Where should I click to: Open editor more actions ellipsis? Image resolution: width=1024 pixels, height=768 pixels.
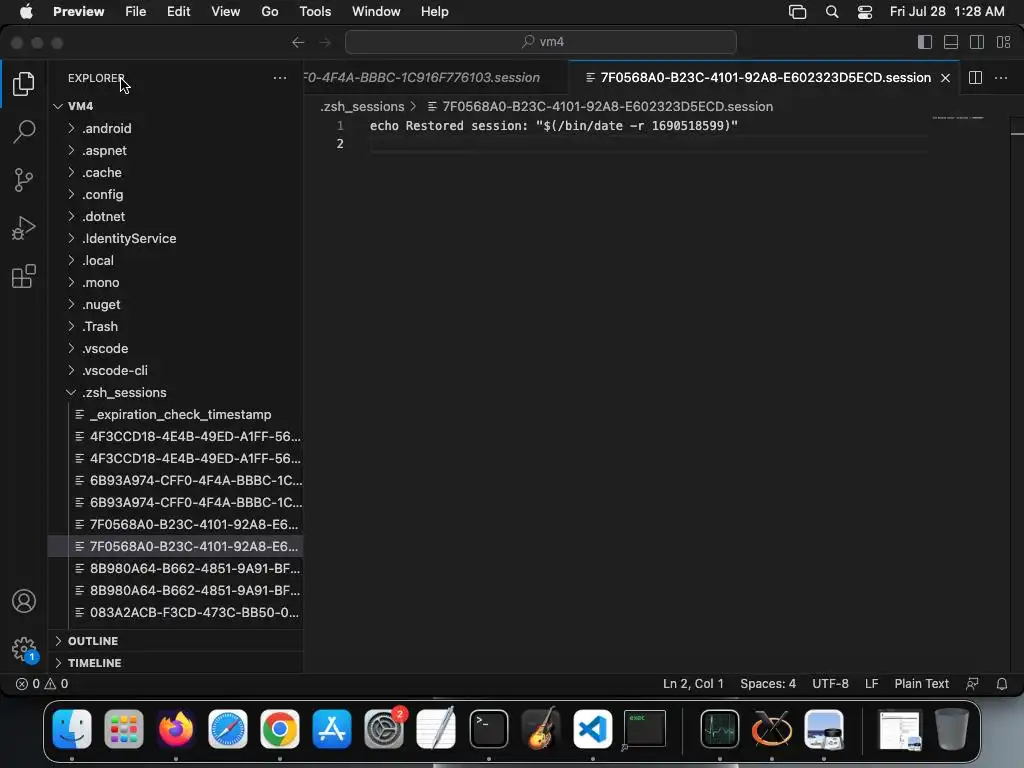click(x=1000, y=78)
